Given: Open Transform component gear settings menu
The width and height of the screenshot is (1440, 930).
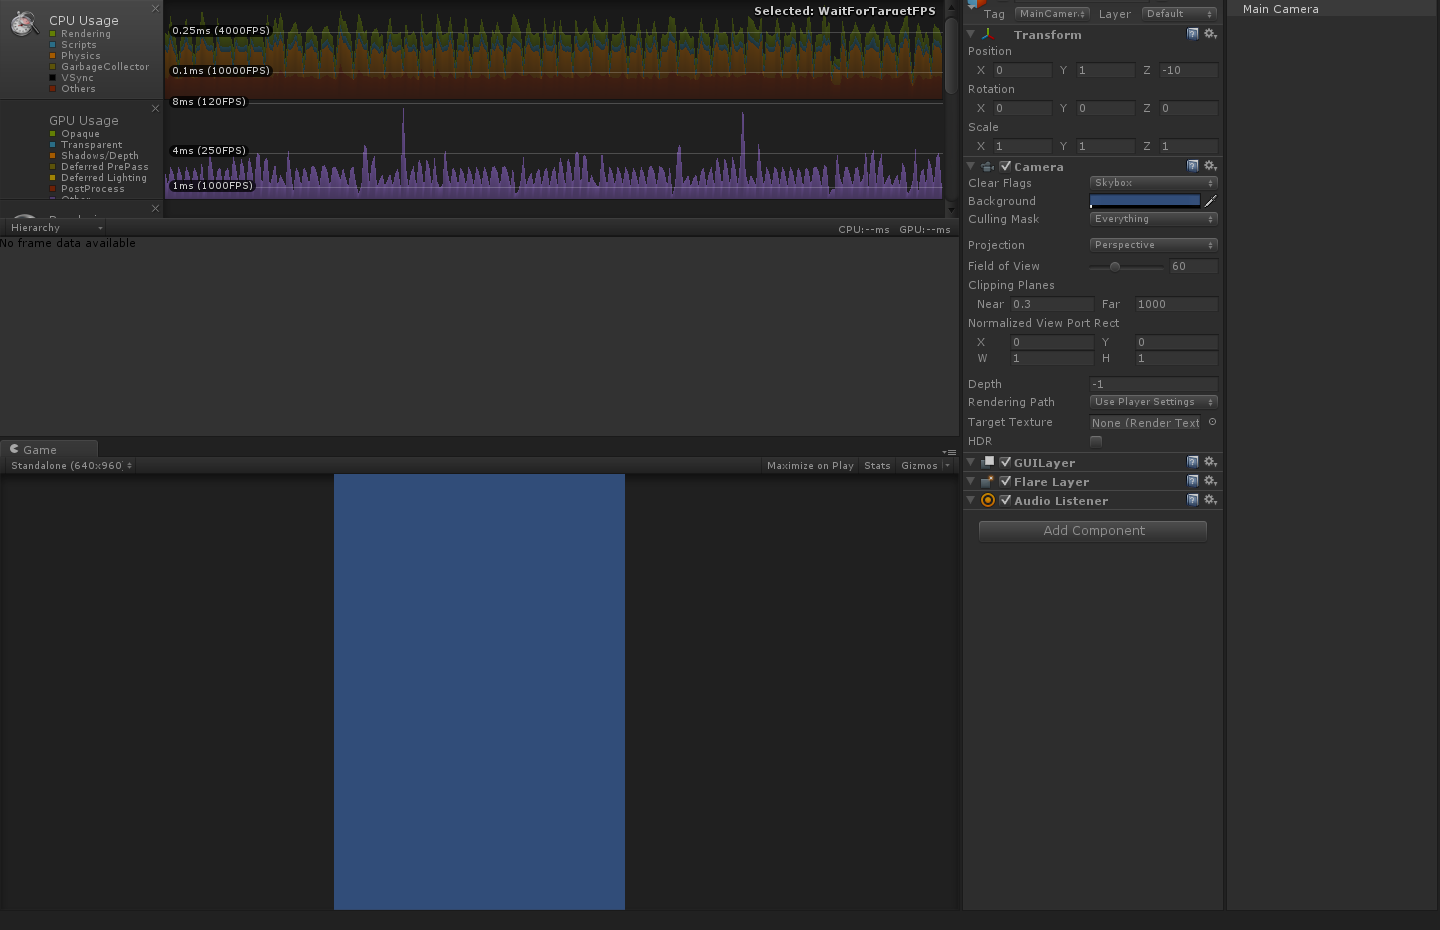Looking at the screenshot, I should 1210,34.
